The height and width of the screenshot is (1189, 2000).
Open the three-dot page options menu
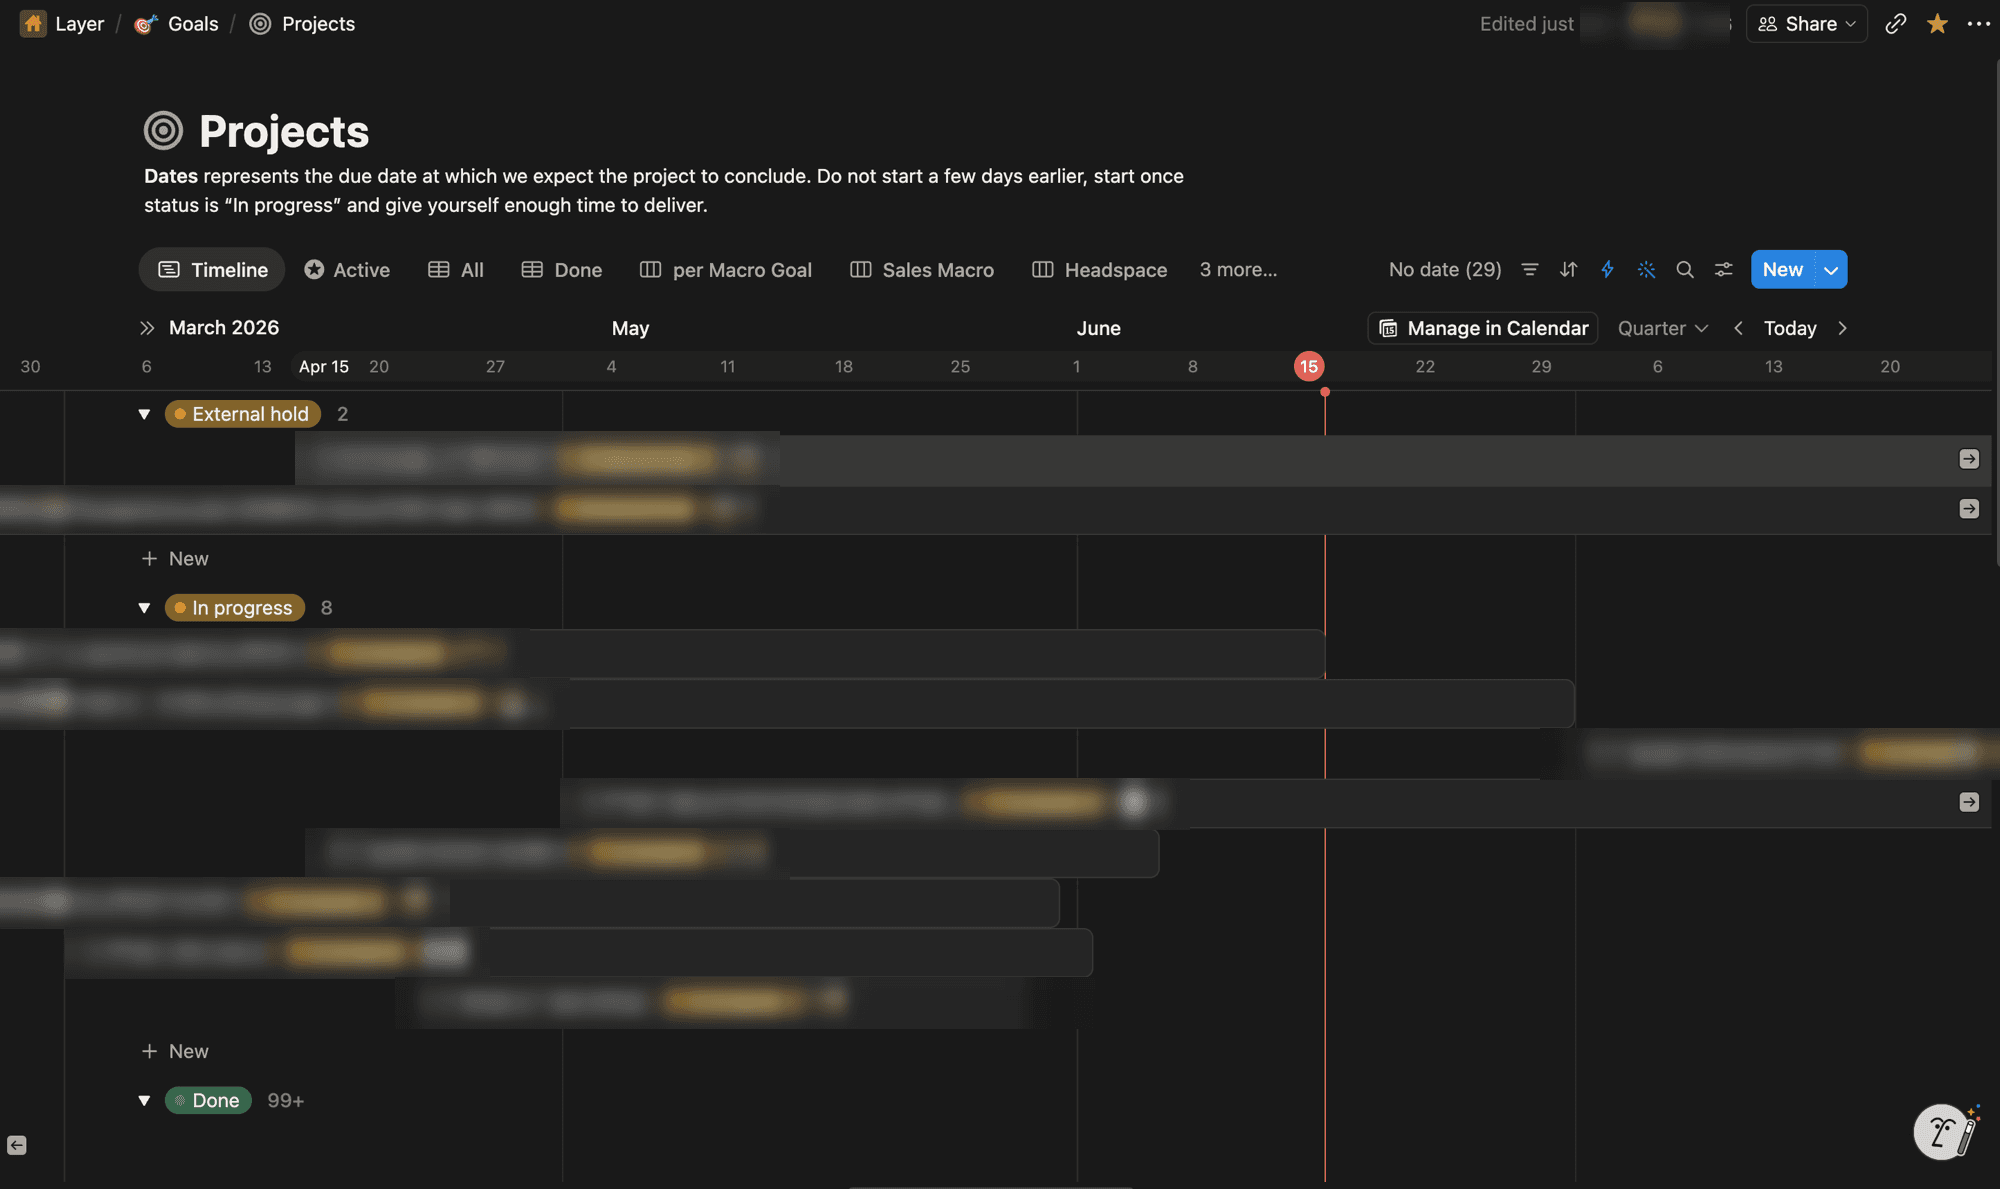click(x=1978, y=24)
